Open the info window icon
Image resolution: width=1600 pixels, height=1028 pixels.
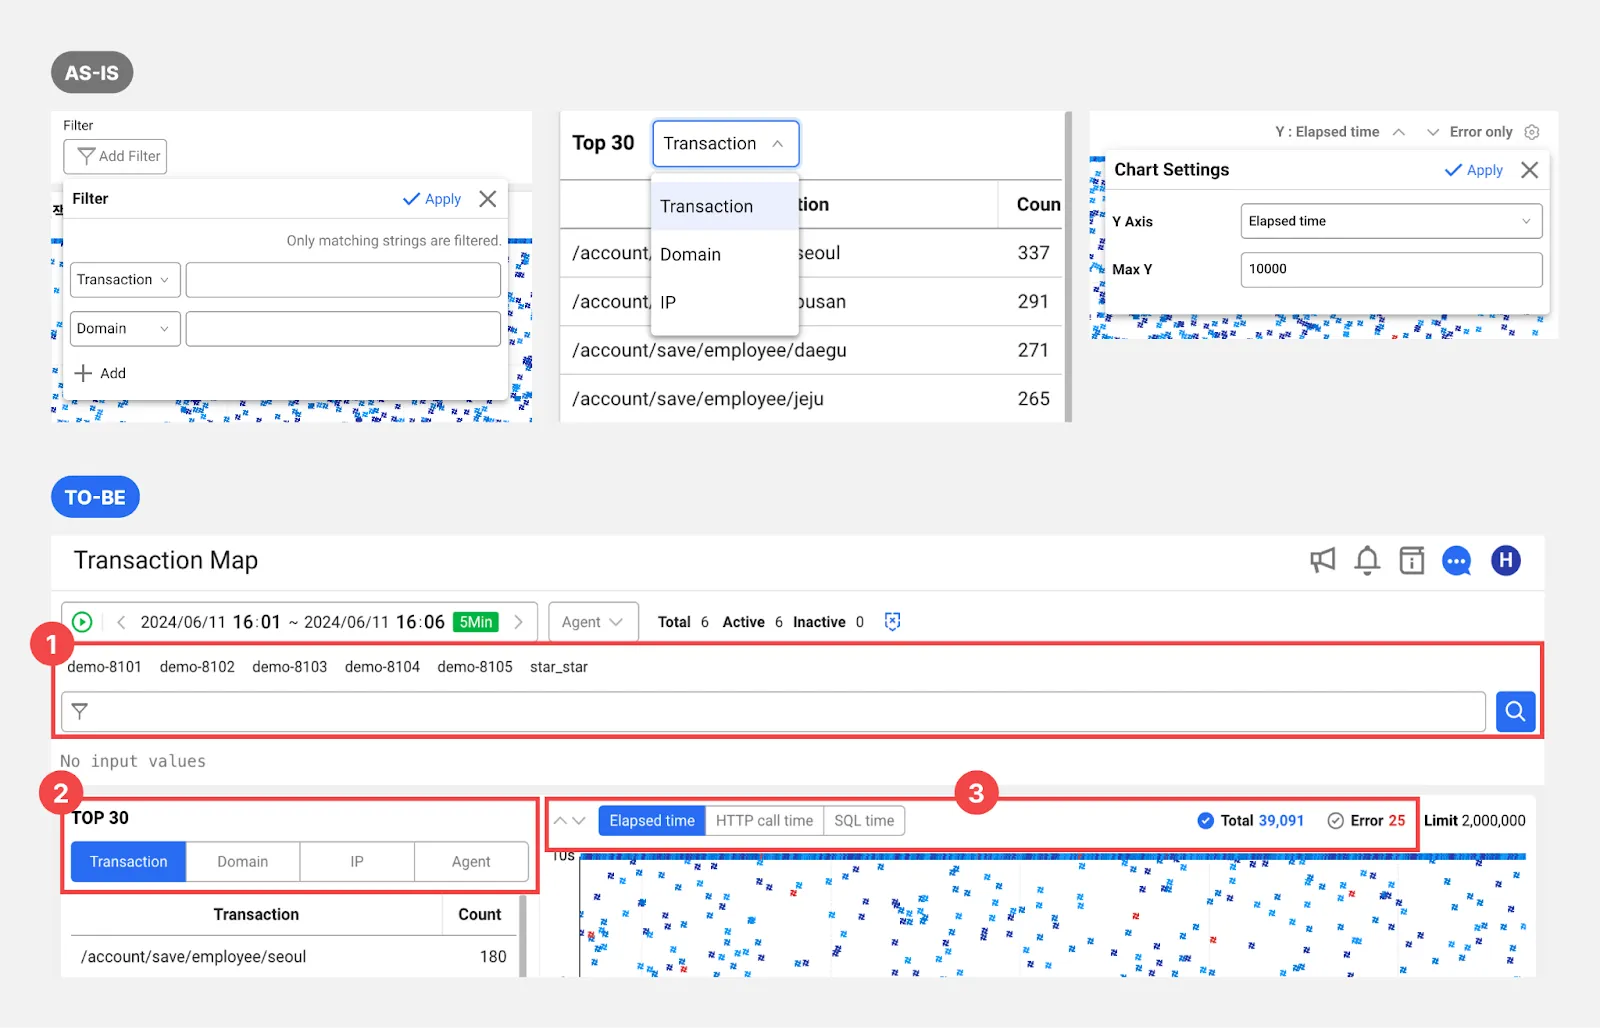coord(1412,560)
